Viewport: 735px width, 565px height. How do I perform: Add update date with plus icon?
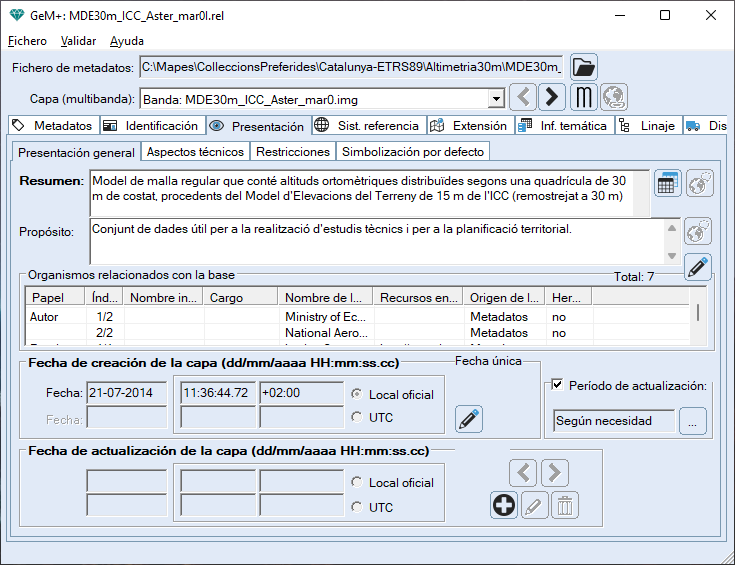505,506
